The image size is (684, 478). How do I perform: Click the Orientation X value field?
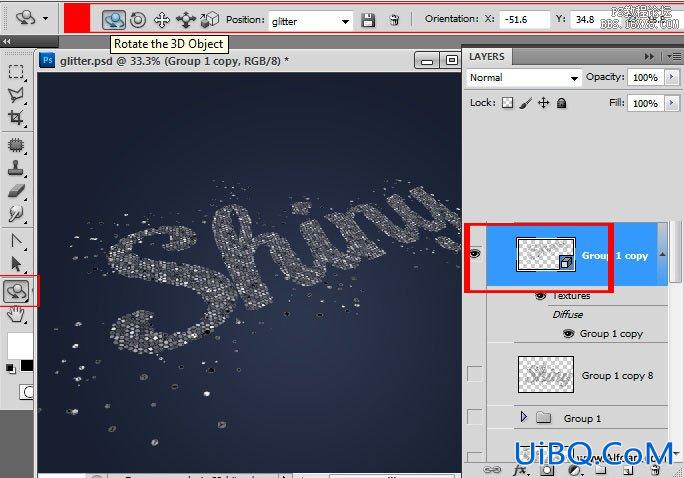524,20
